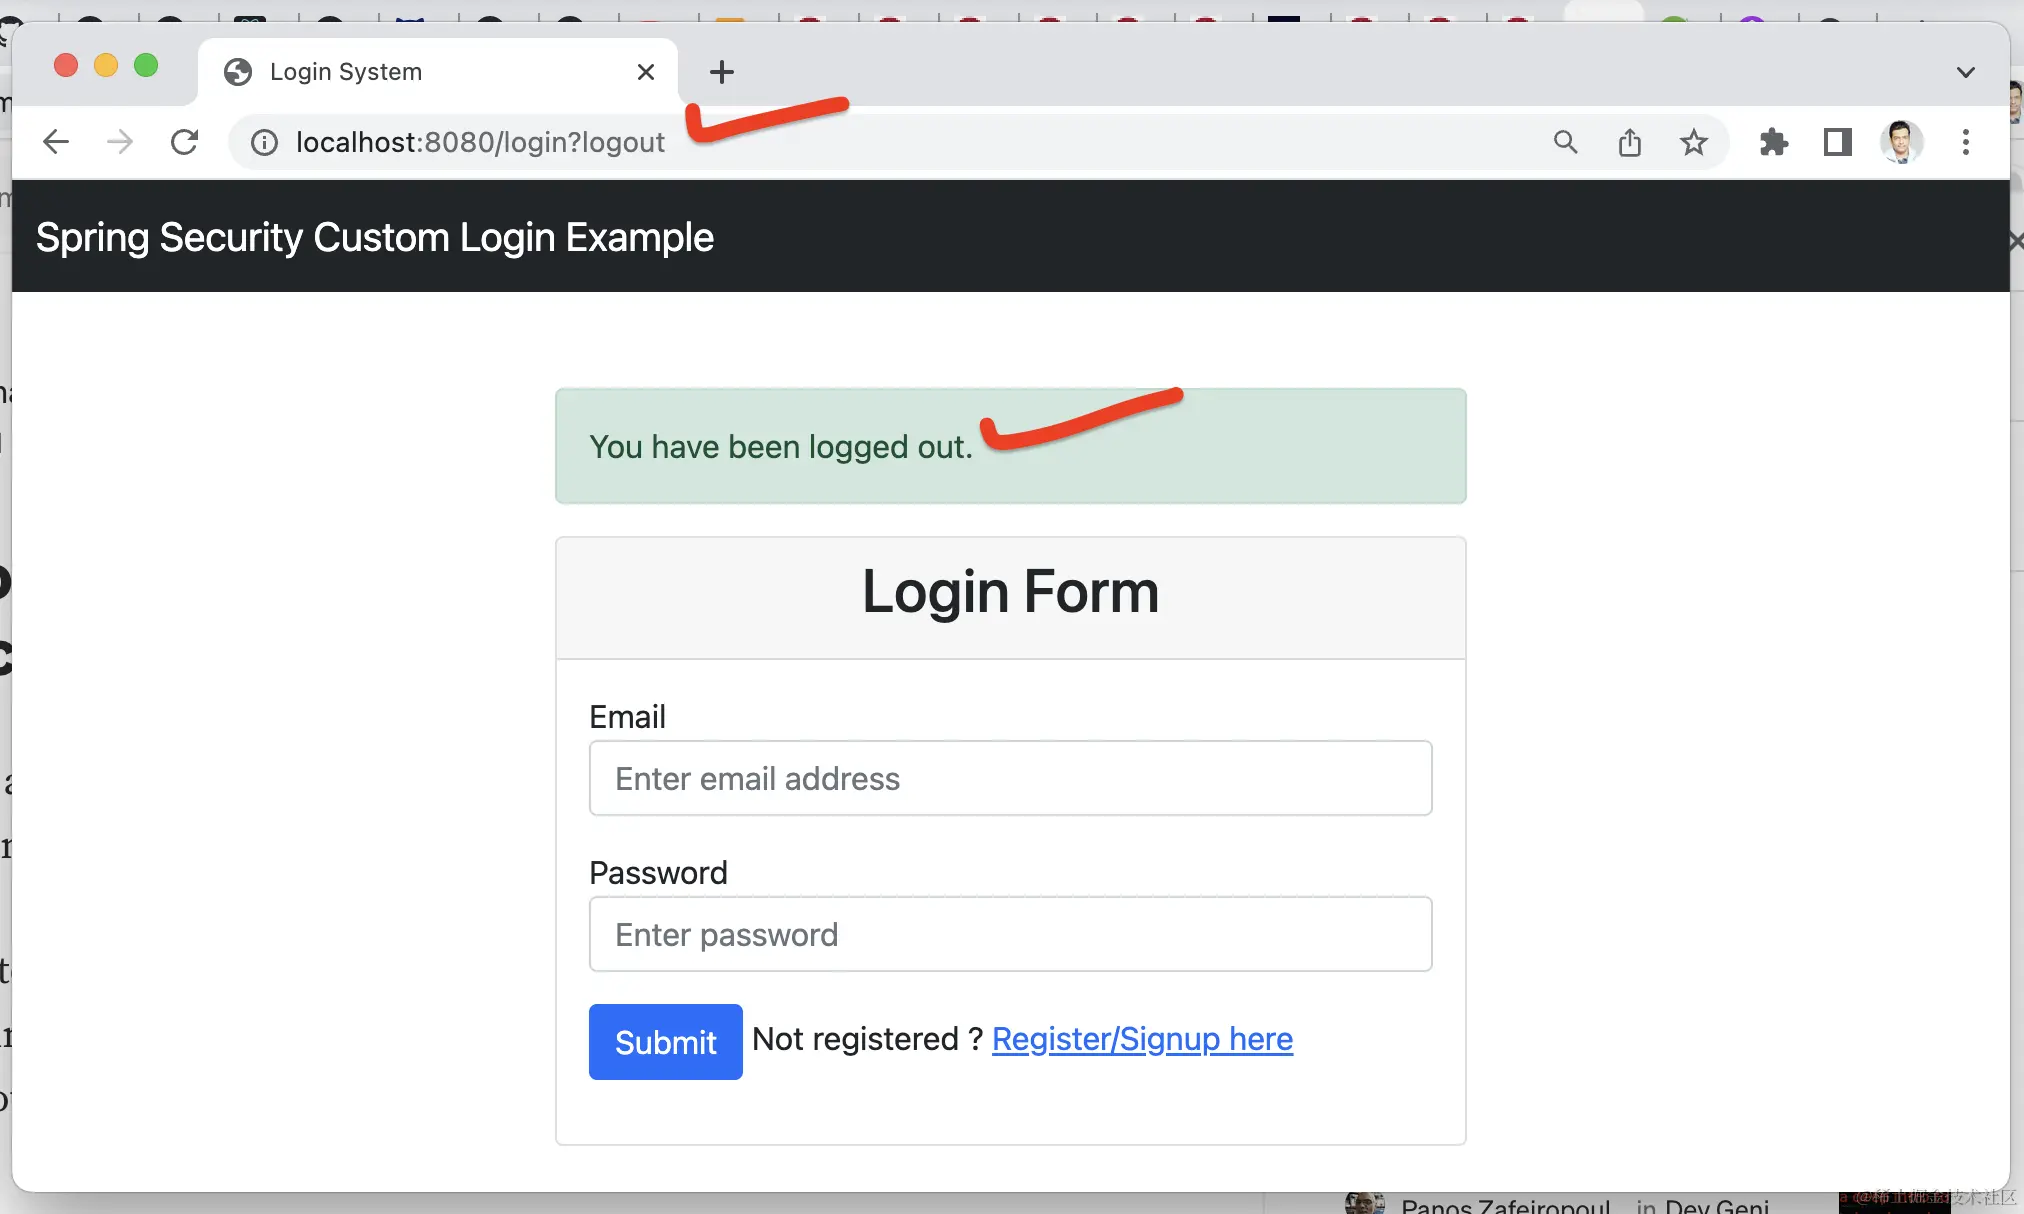2024x1214 pixels.
Task: Select the Login System tab
Action: point(438,72)
